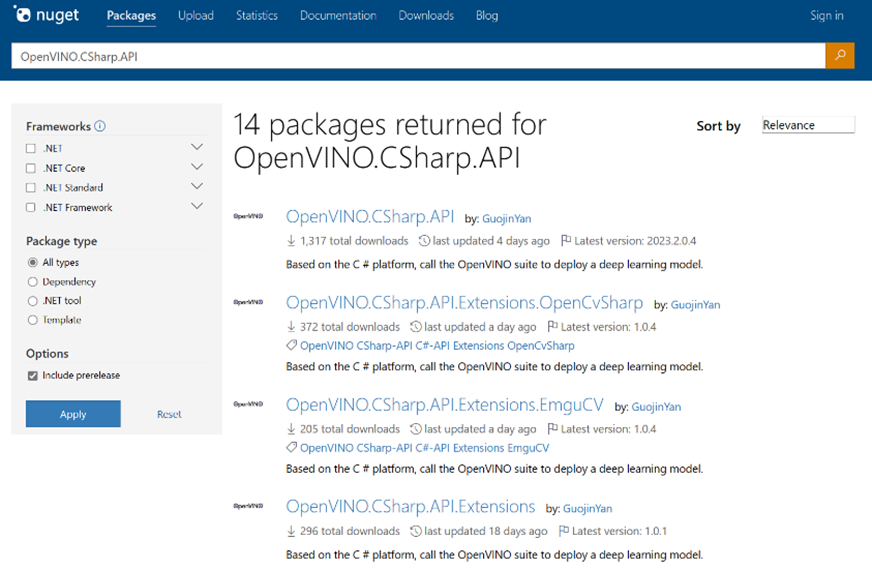Check the .NET Standard framework checkbox

click(x=31, y=188)
